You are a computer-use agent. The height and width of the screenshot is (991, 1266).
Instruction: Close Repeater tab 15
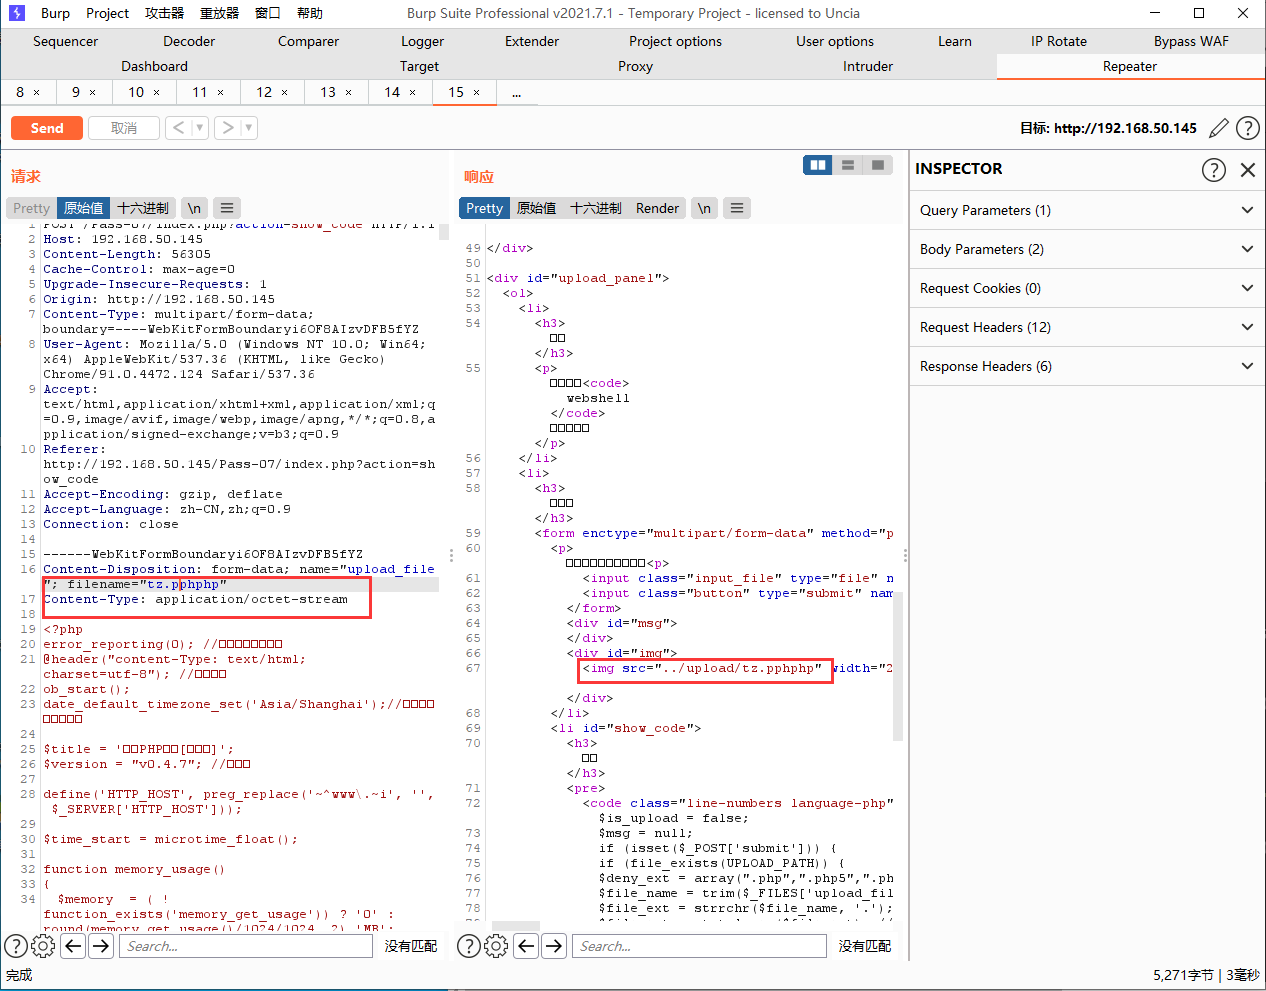point(477,92)
